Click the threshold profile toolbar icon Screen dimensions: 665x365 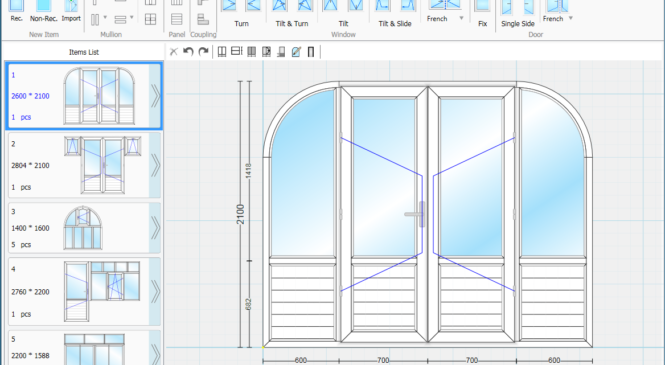coord(281,52)
